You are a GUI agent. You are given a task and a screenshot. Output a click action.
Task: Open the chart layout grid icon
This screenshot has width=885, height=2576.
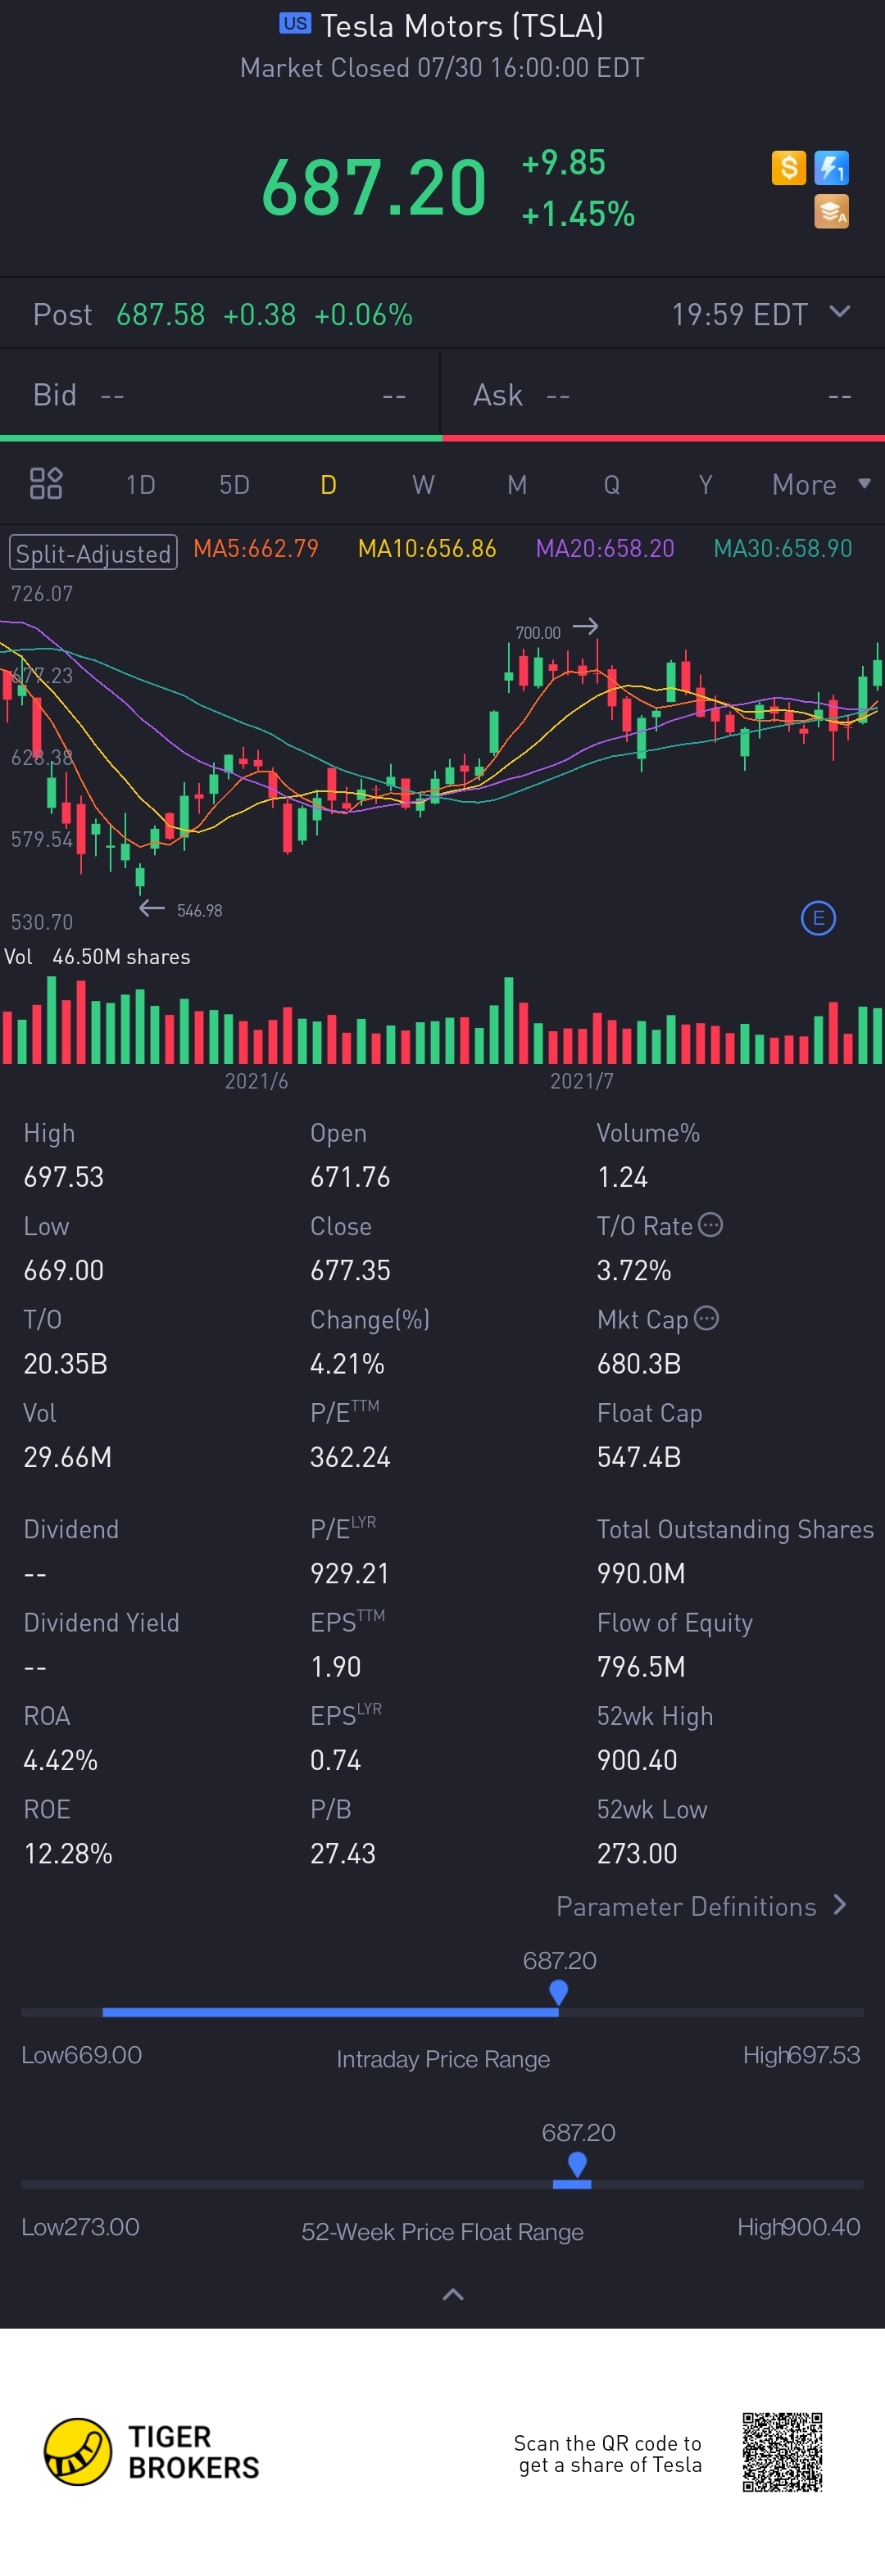point(46,484)
